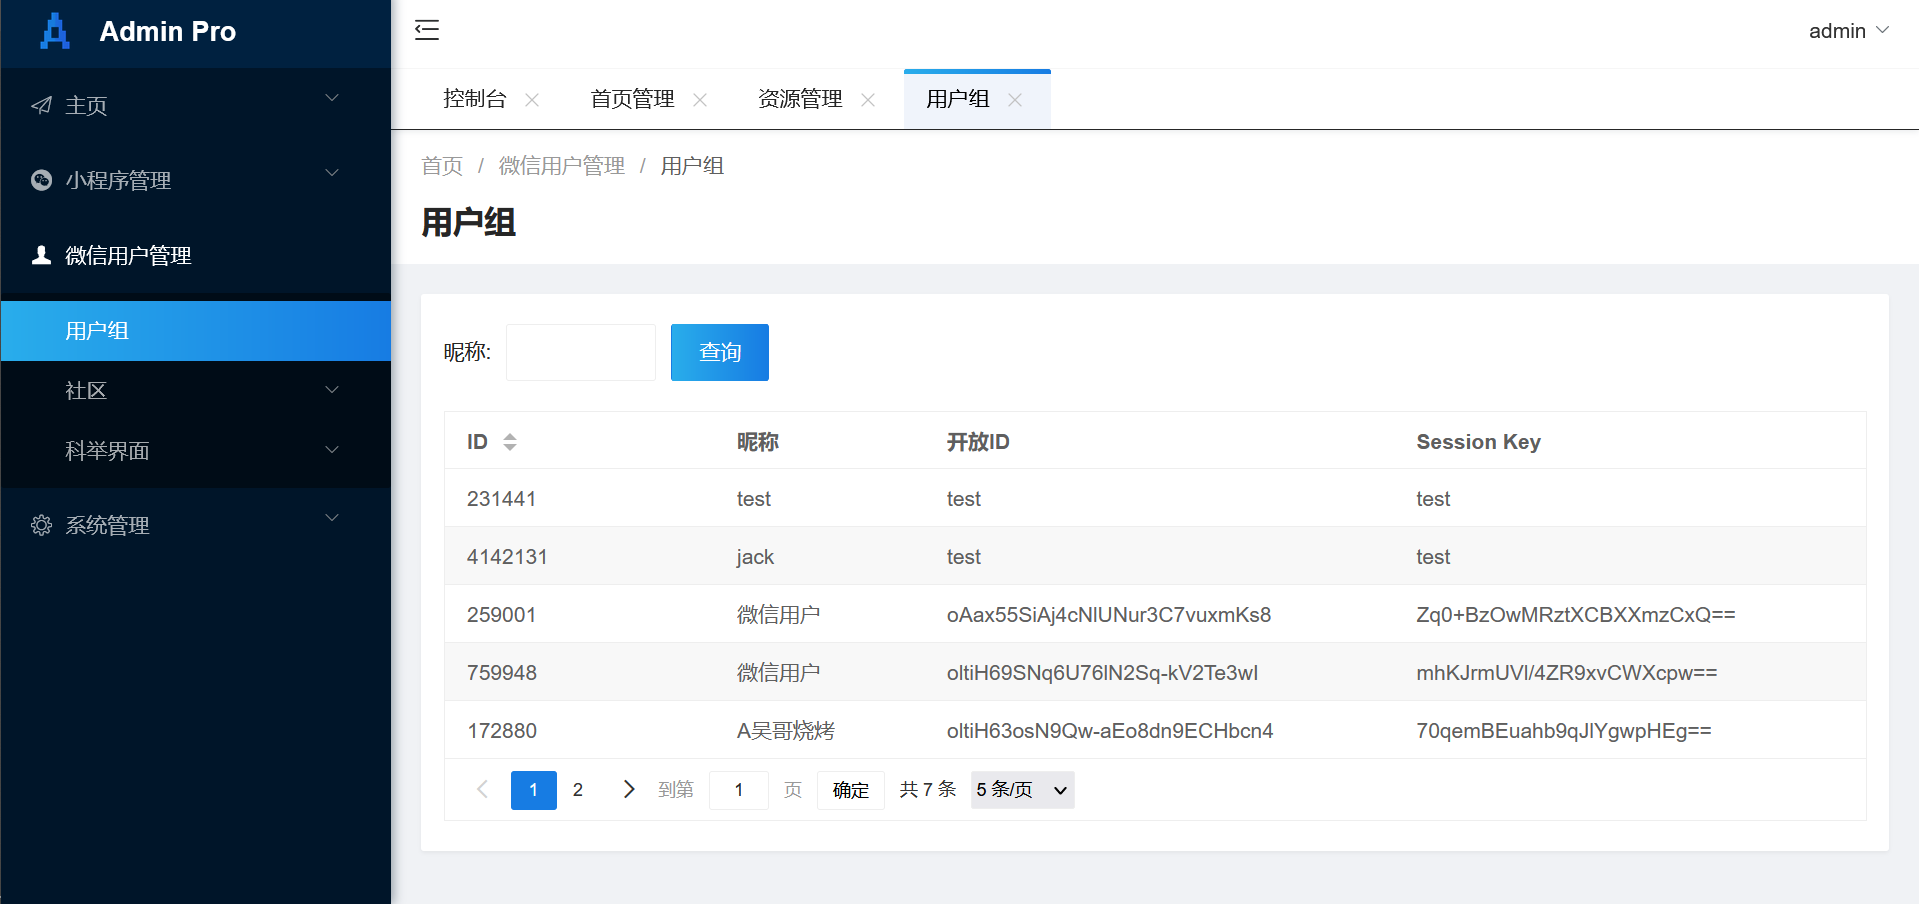Viewport: 1919px width, 904px height.
Task: Click ID cell 4142131
Action: [507, 557]
